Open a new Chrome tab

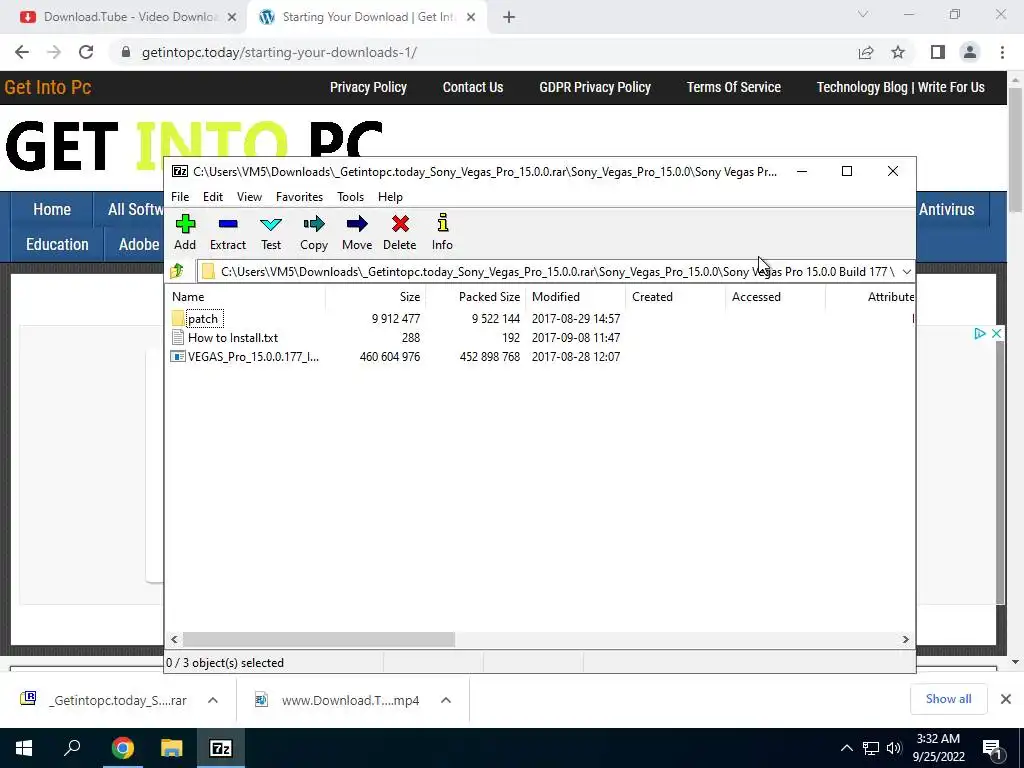tap(509, 18)
